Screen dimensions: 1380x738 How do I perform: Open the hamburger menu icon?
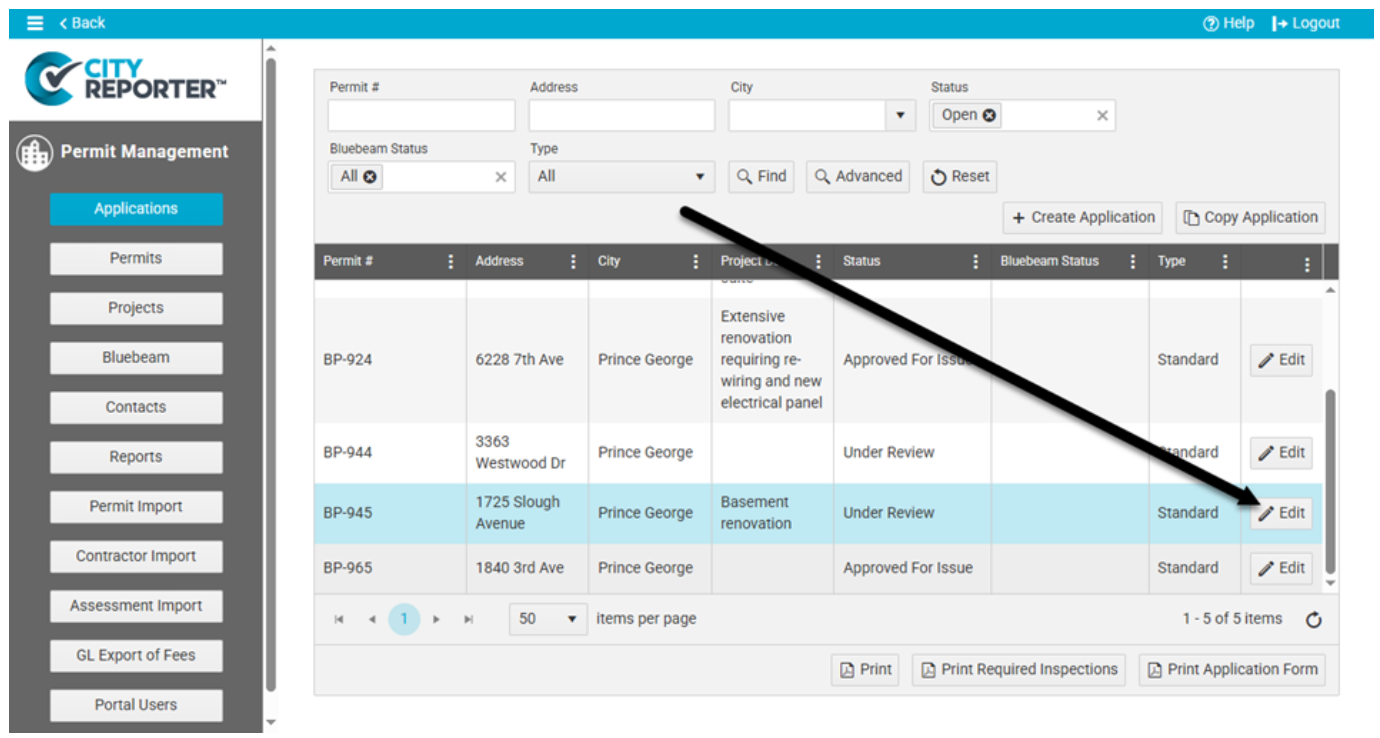35,23
